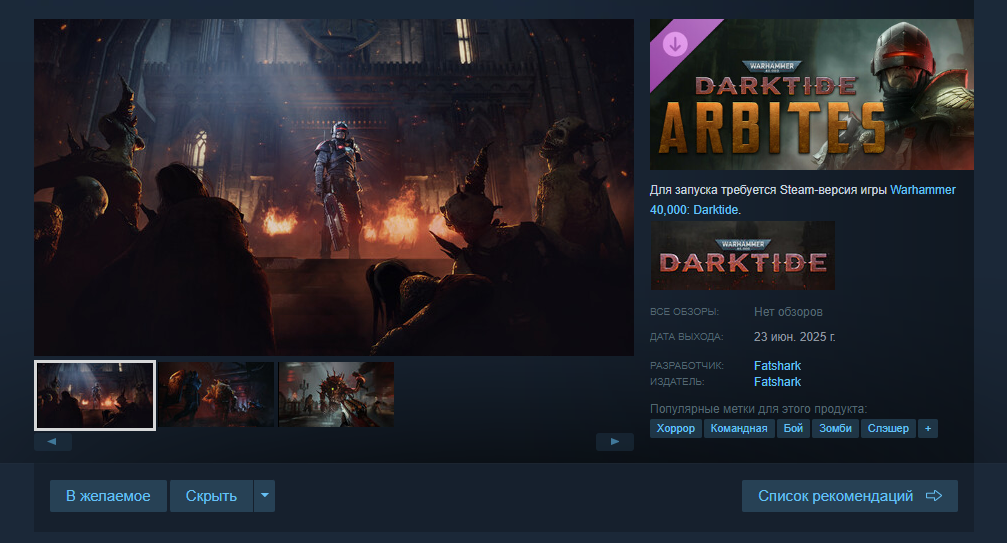Viewport: 1007px width, 543px height.
Task: Click the Скрыть button
Action: point(211,496)
